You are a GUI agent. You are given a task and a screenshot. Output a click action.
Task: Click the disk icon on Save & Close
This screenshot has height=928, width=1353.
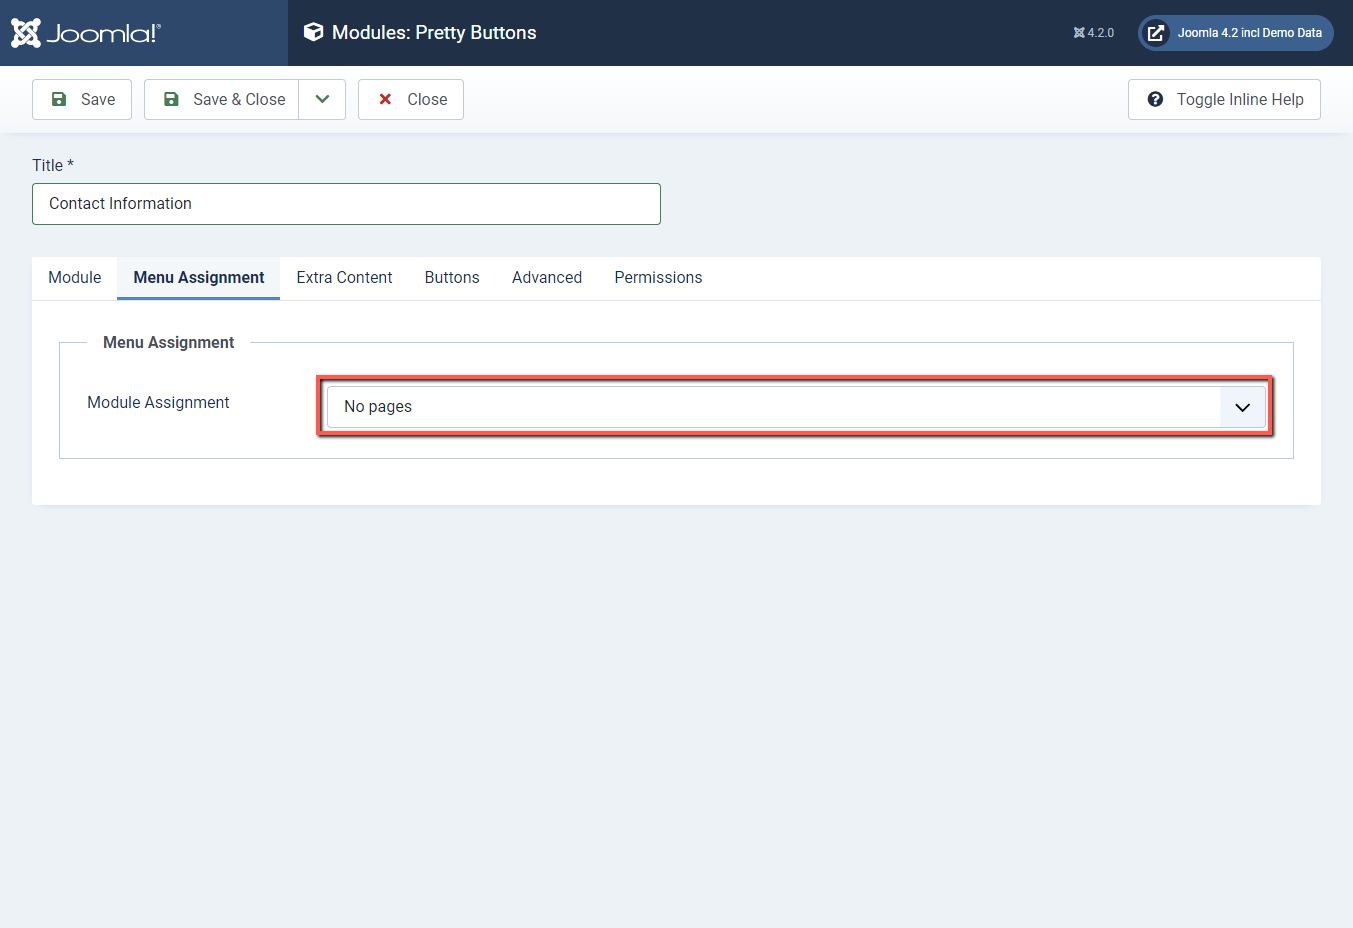(171, 98)
